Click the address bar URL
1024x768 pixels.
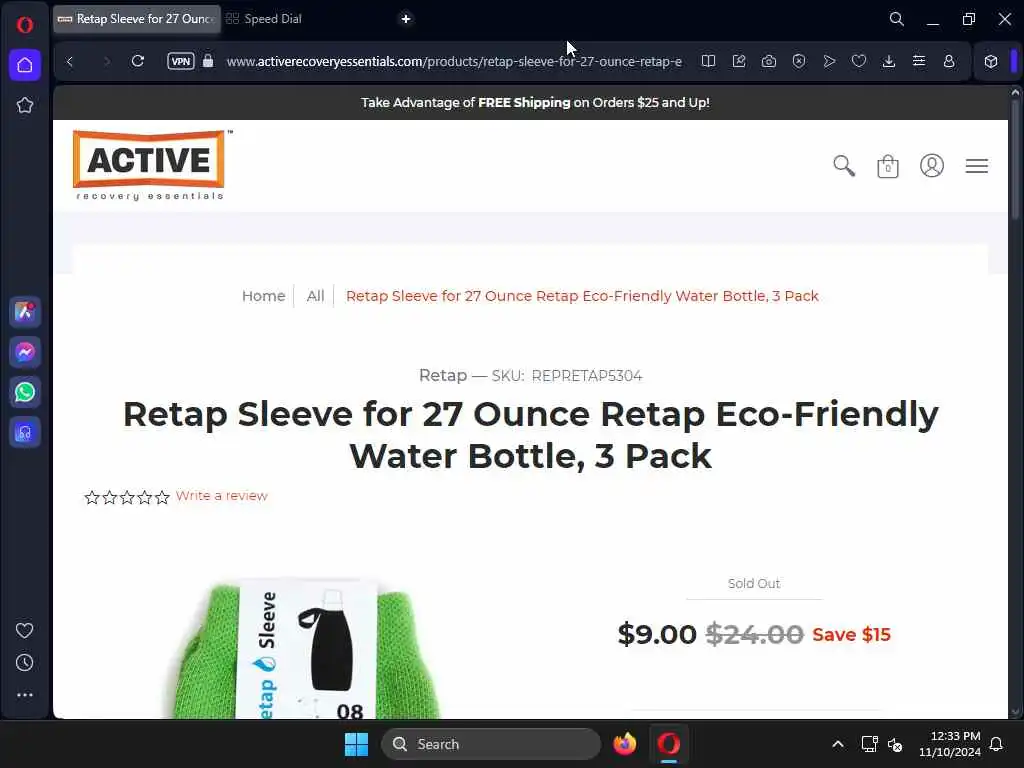point(454,61)
